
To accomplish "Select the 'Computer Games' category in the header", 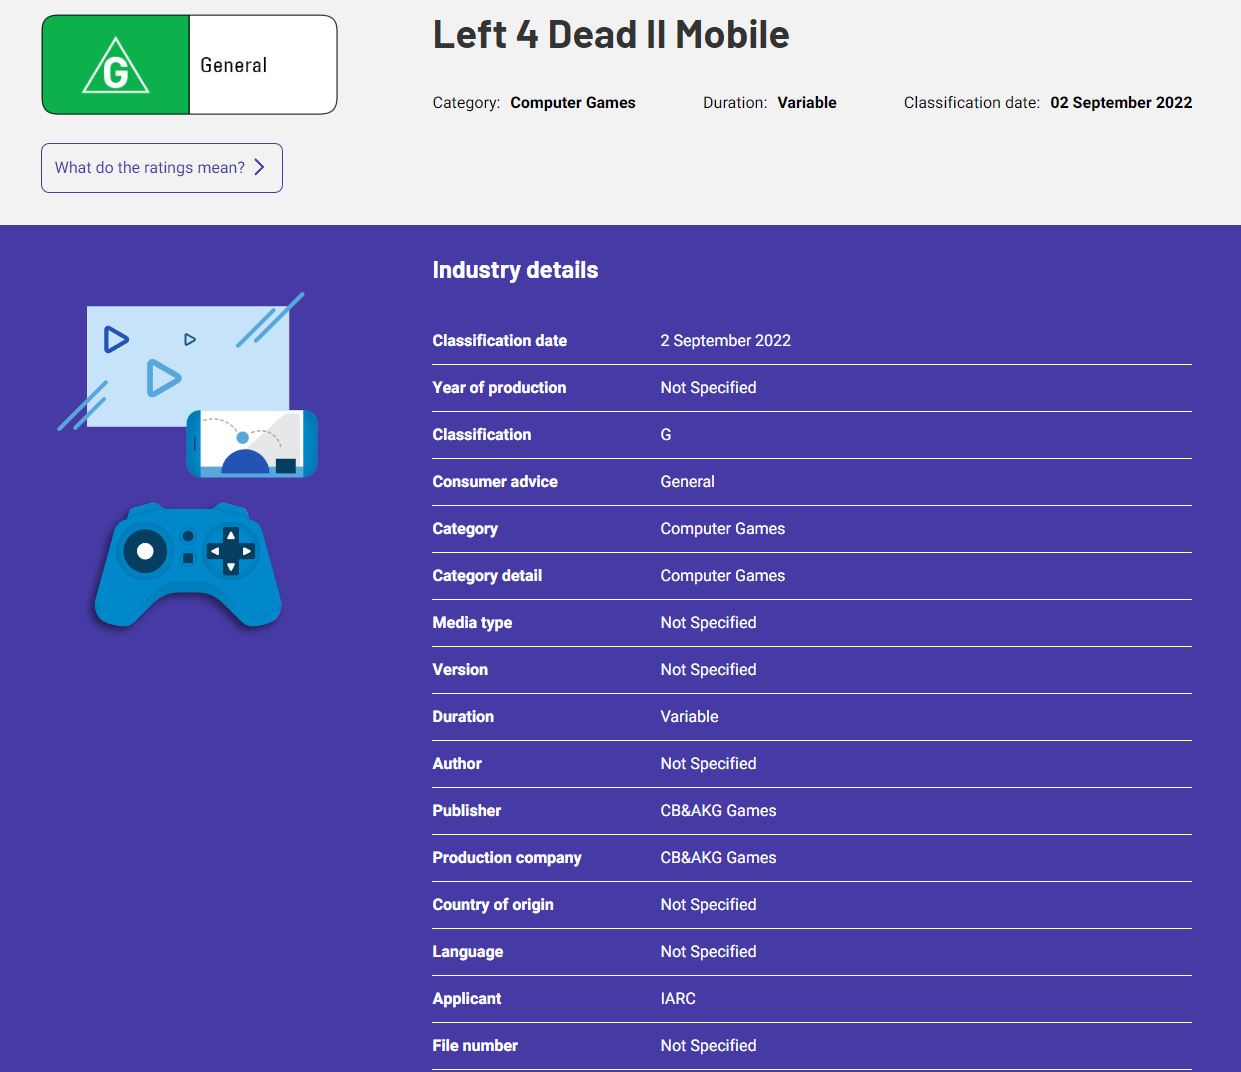I will tap(572, 103).
